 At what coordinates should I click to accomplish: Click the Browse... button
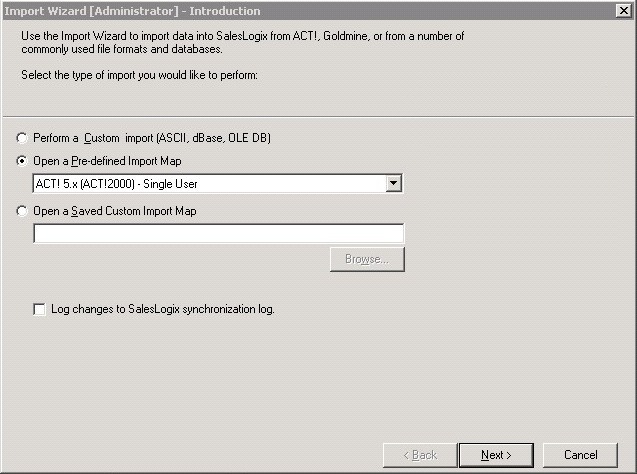[367, 259]
